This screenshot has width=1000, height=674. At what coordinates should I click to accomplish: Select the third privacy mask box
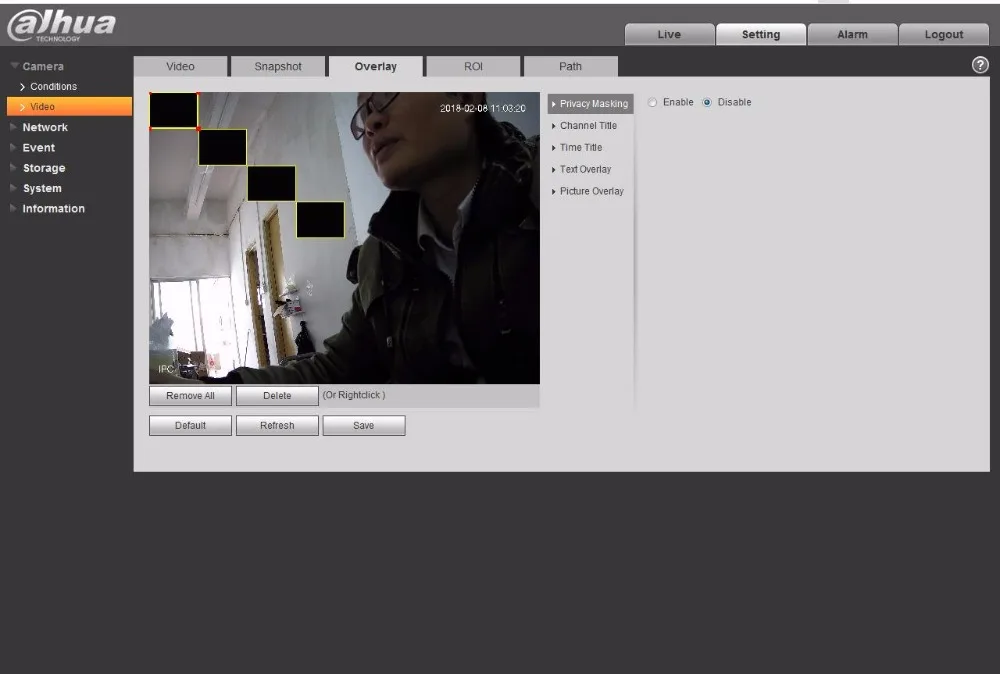point(272,184)
